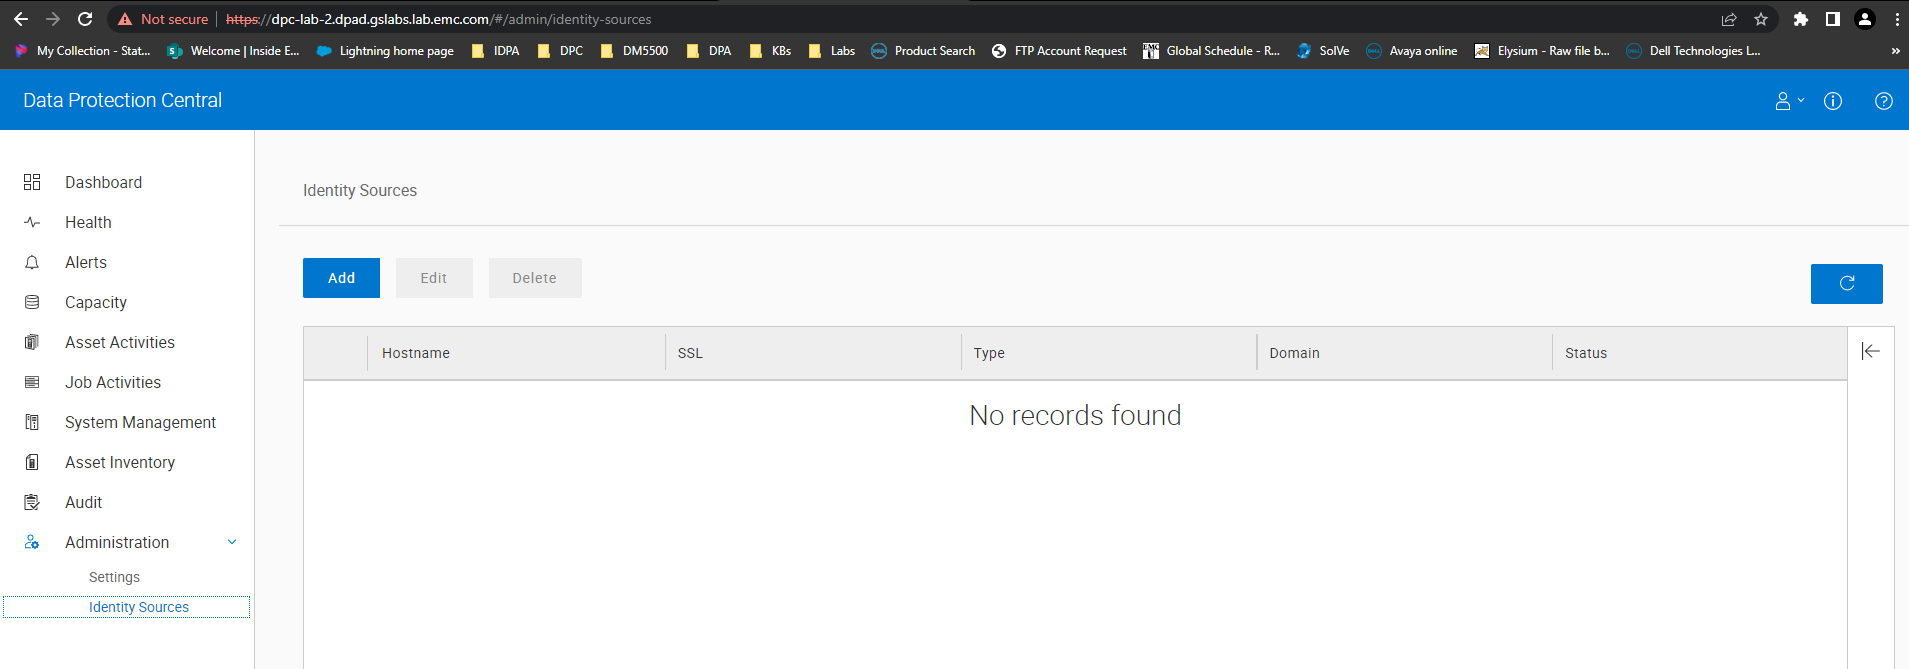1909x669 pixels.
Task: Open the DPA bookmark folder
Action: [708, 51]
